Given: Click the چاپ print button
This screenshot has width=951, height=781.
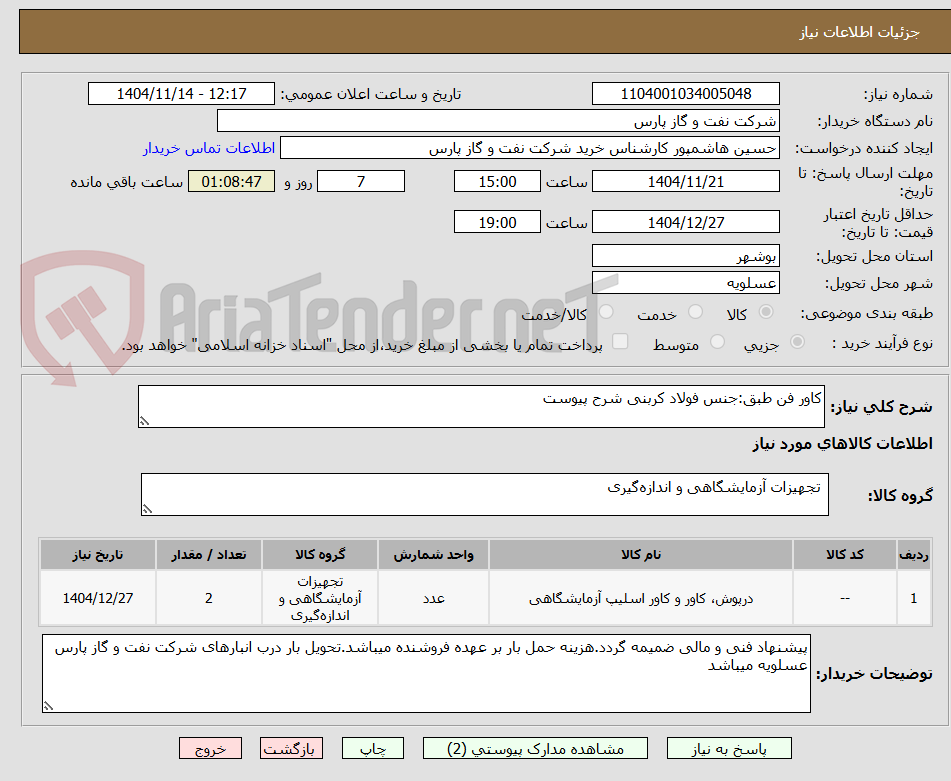Looking at the screenshot, I should point(372,748).
